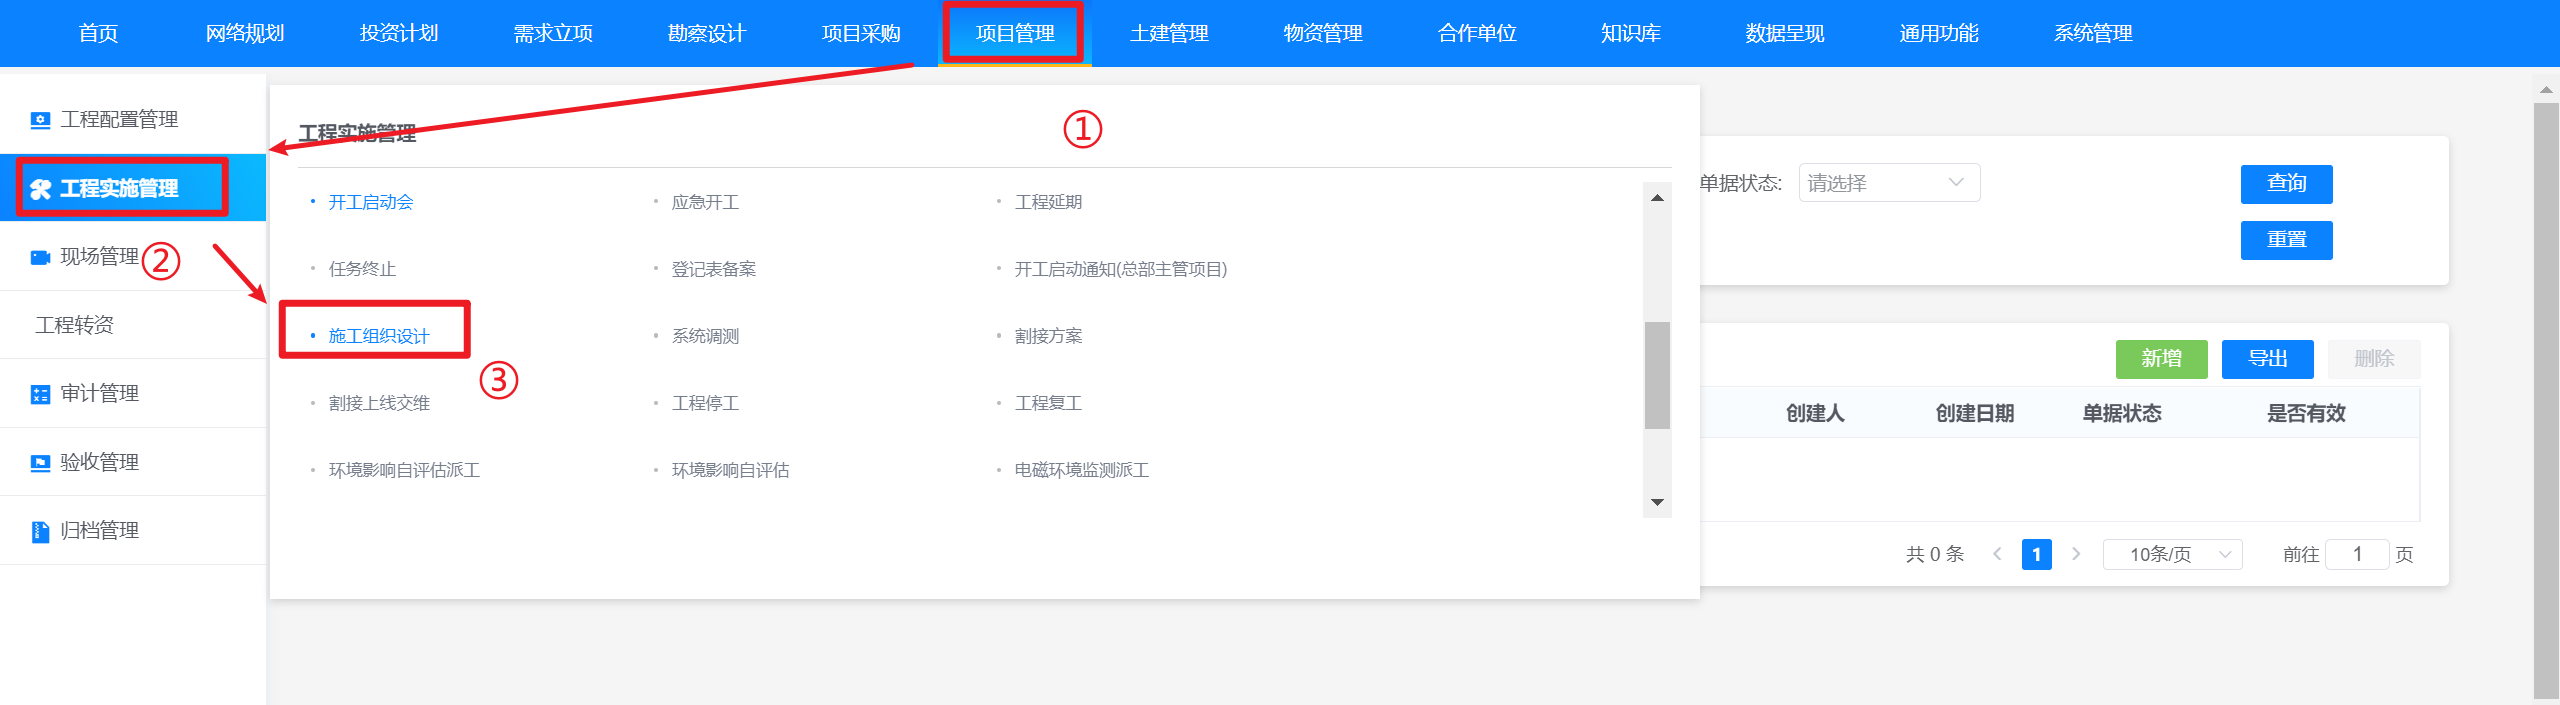Click the 查询 button
The width and height of the screenshot is (2560, 705).
pyautogui.click(x=2286, y=184)
